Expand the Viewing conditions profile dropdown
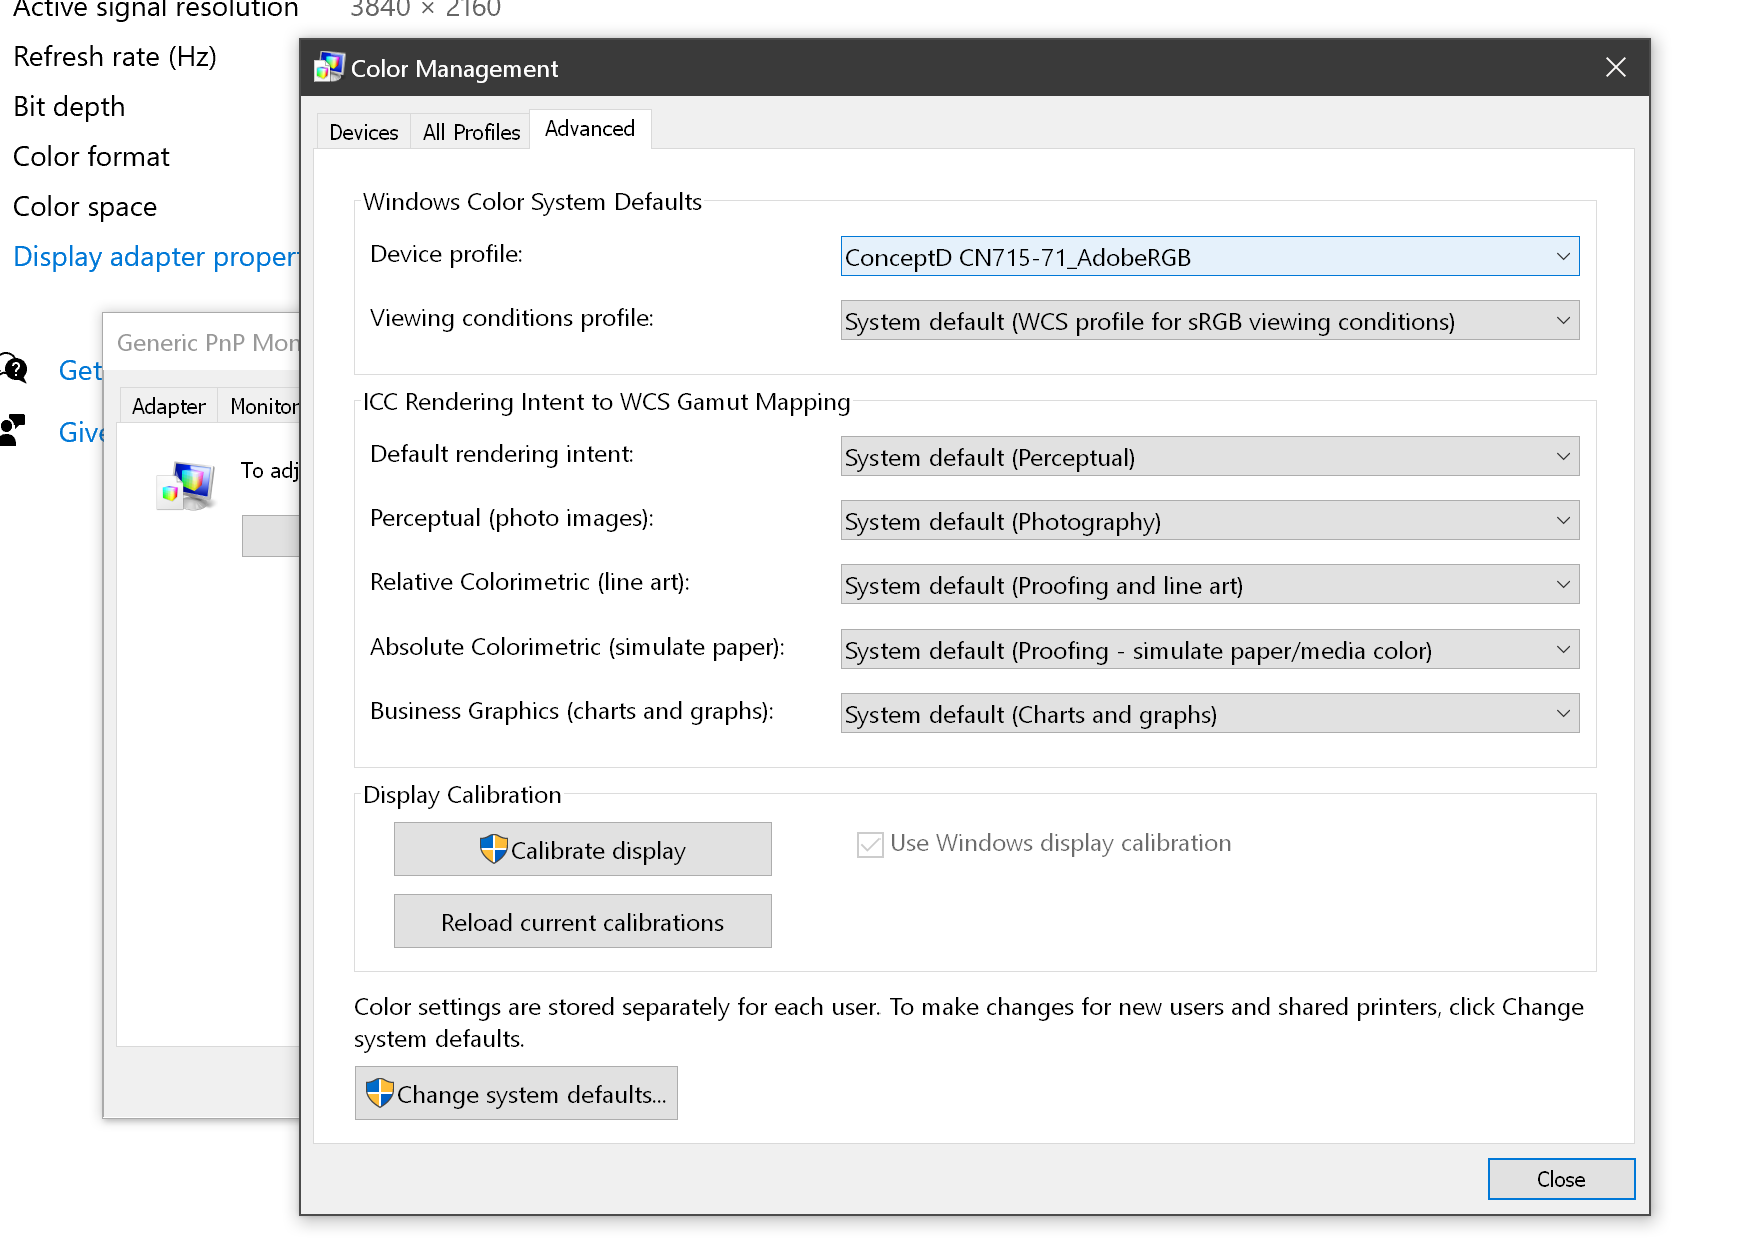Image resolution: width=1754 pixels, height=1246 pixels. click(1210, 321)
